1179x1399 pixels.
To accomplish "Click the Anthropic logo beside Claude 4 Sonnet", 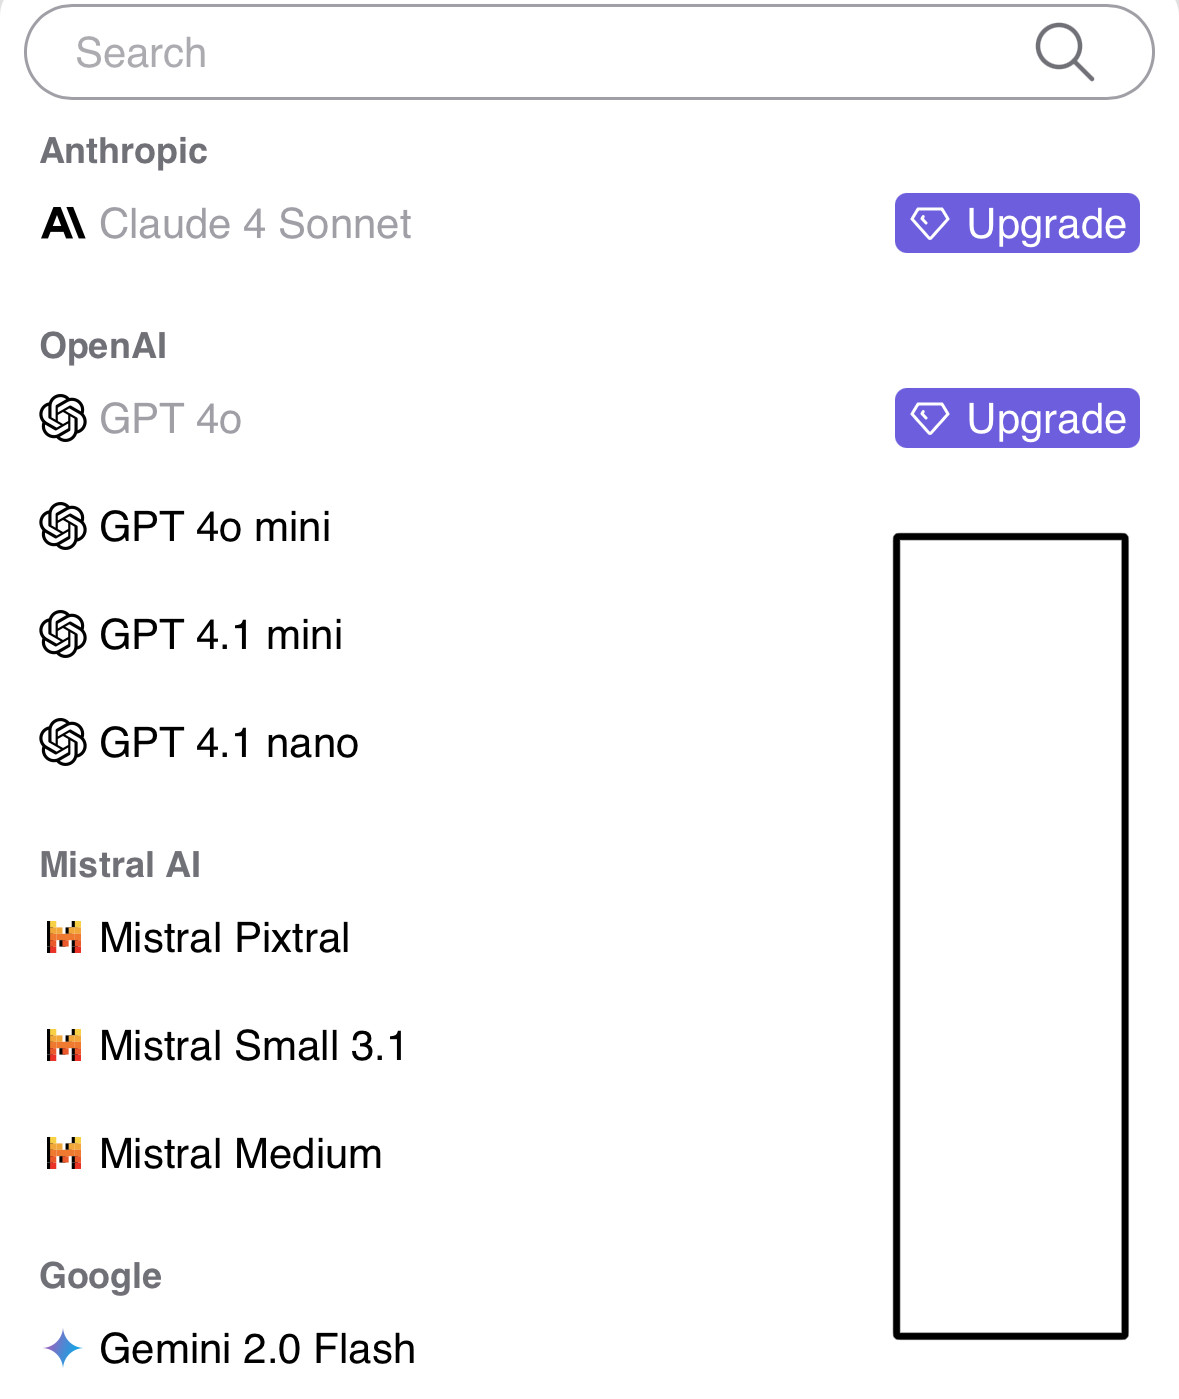I will (x=63, y=223).
